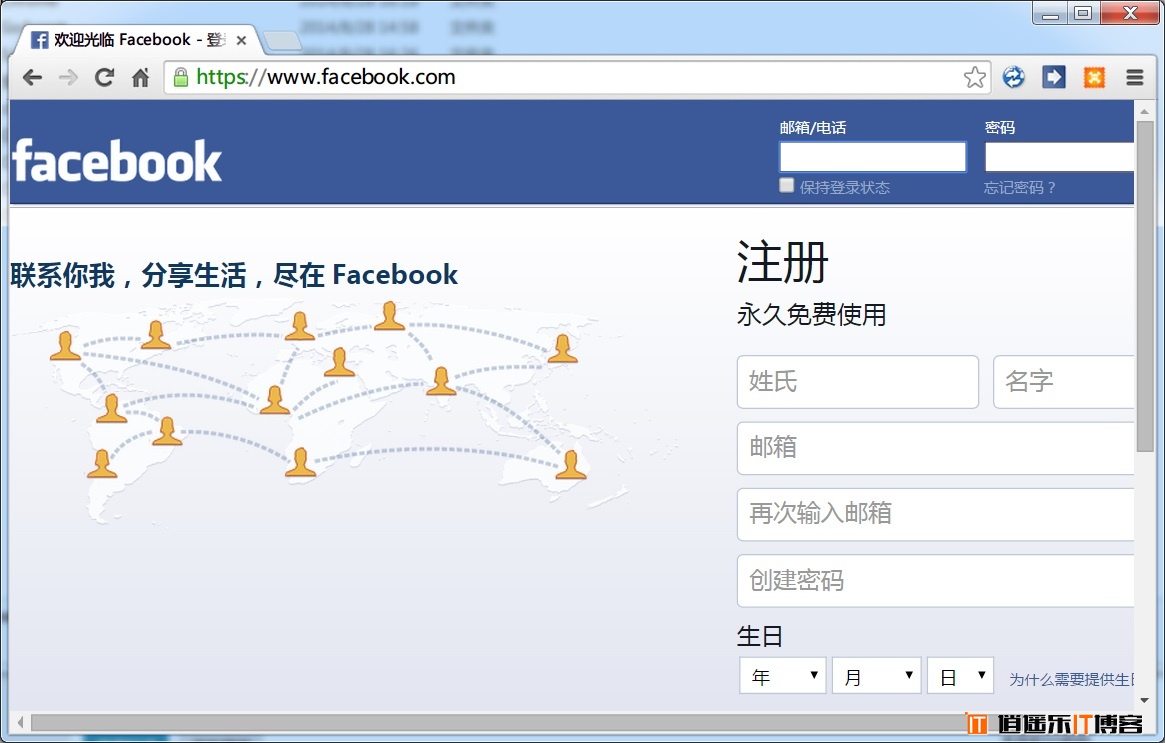Click the horizontal scrollbar left arrow
Viewport: 1165px width, 743px height.
(x=20, y=721)
